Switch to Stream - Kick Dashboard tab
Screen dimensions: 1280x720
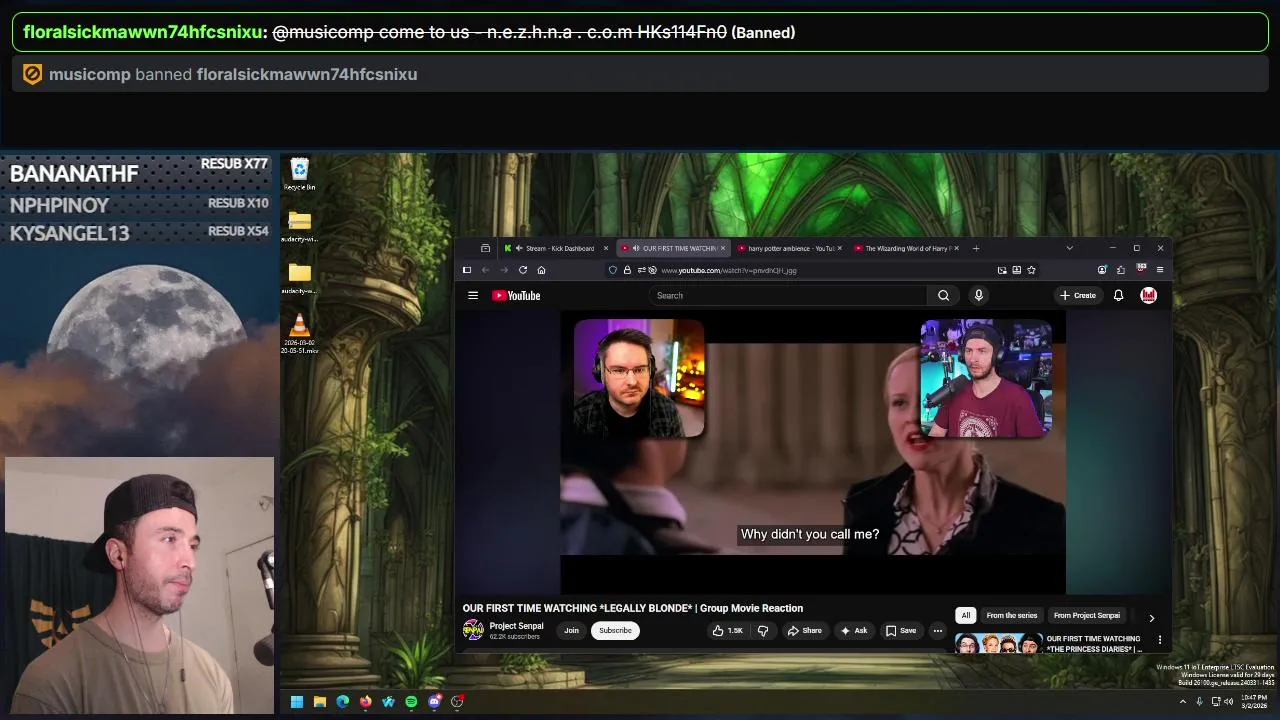click(557, 248)
